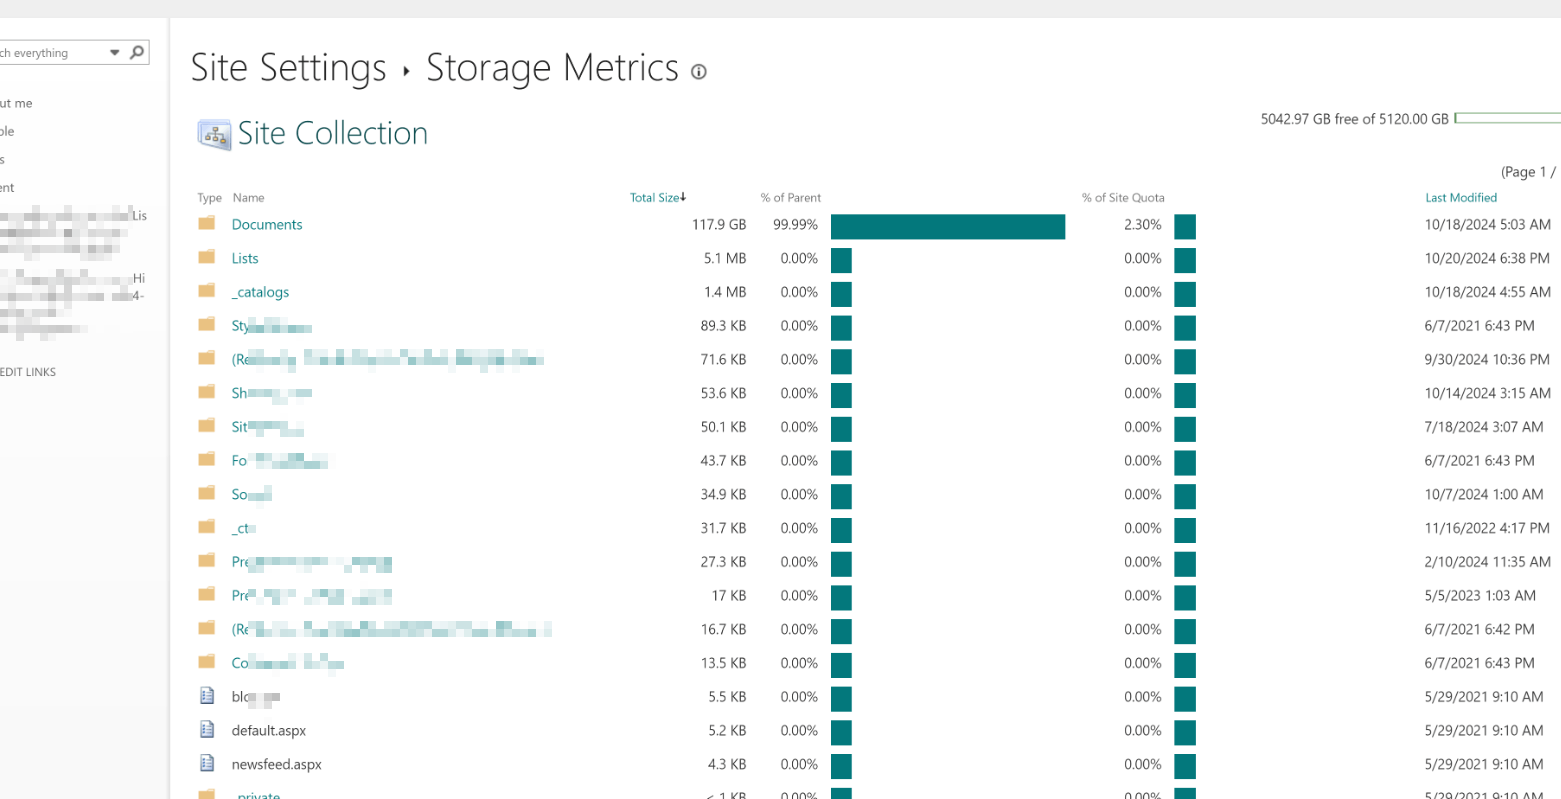Viewport: 1561px width, 799px height.
Task: Click the _catalogs folder icon
Action: pos(207,291)
